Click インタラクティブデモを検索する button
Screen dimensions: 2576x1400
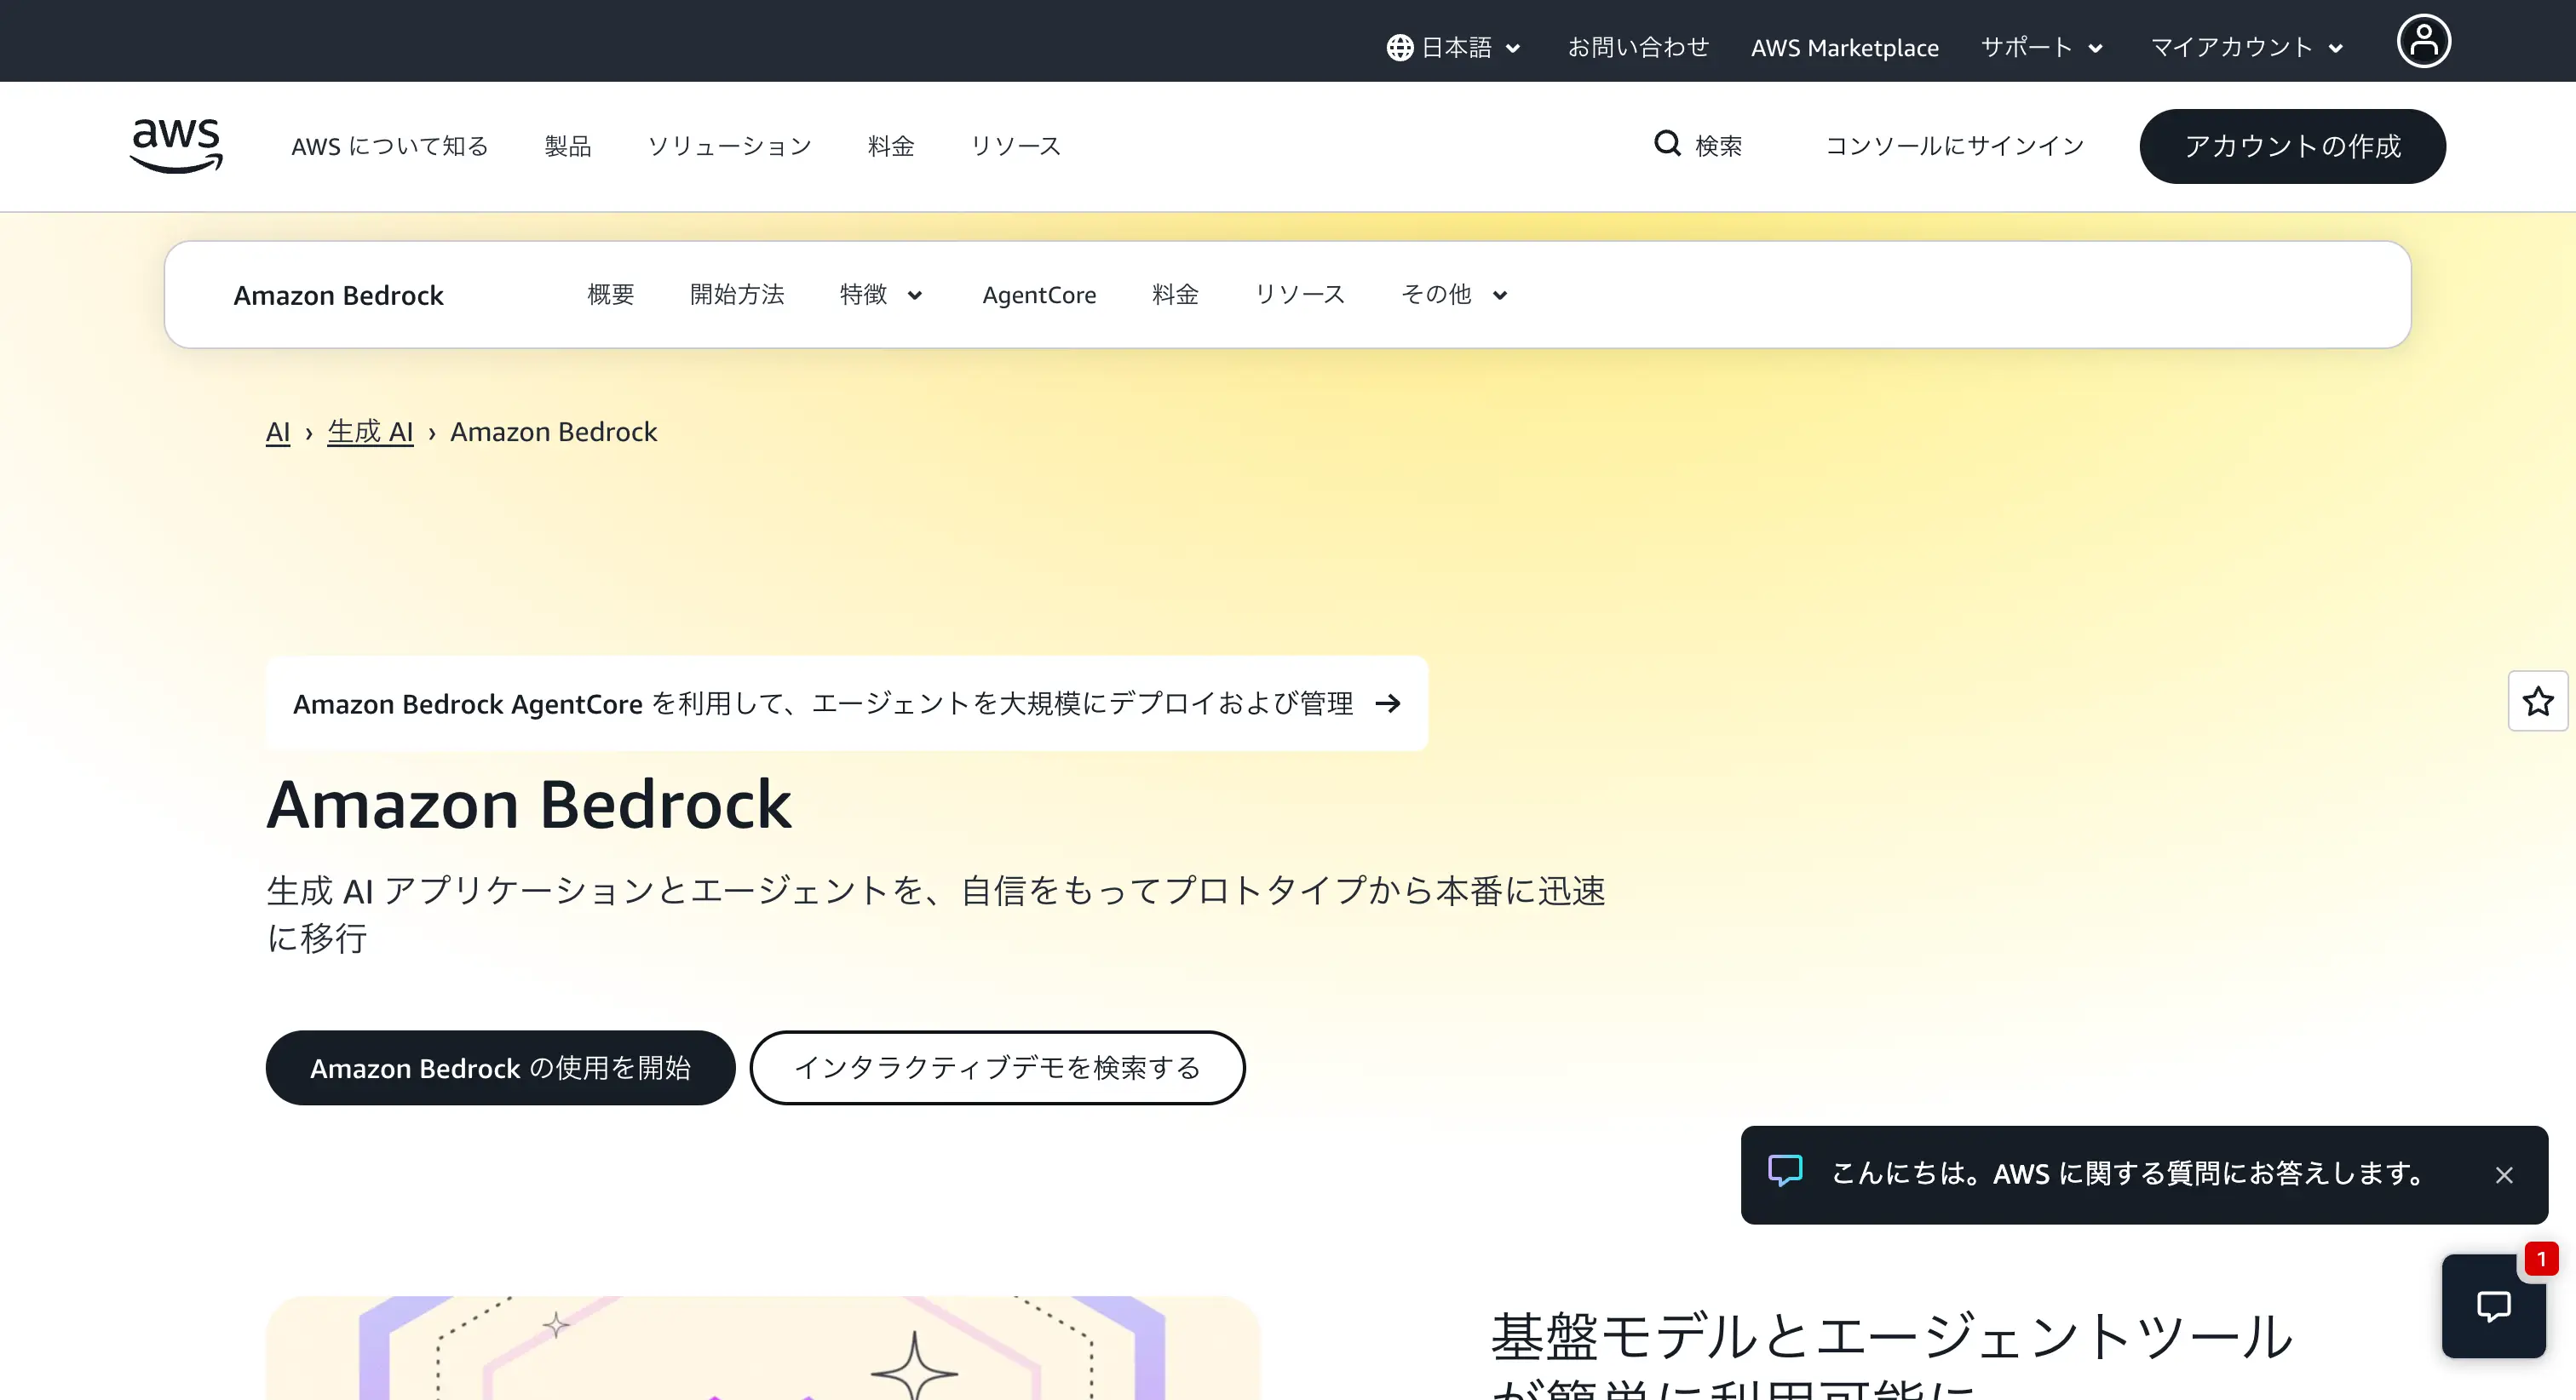click(x=996, y=1068)
